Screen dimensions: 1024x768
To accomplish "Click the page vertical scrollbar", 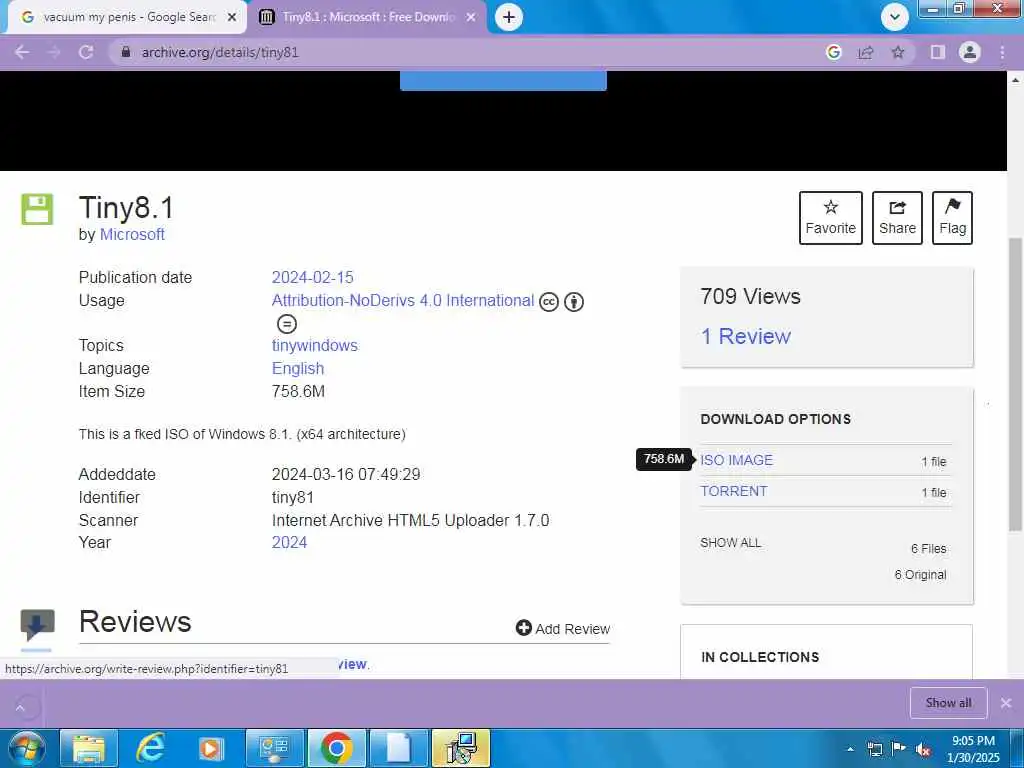I will tap(1015, 384).
